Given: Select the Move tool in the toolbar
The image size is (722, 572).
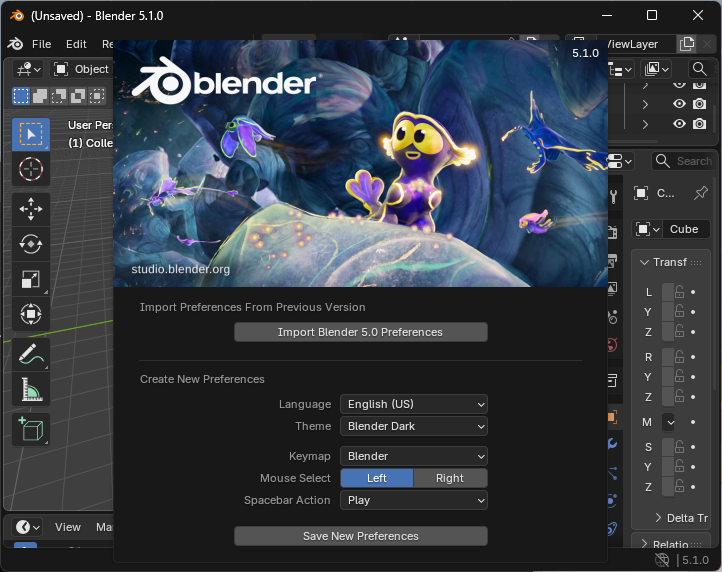Looking at the screenshot, I should pyautogui.click(x=30, y=208).
